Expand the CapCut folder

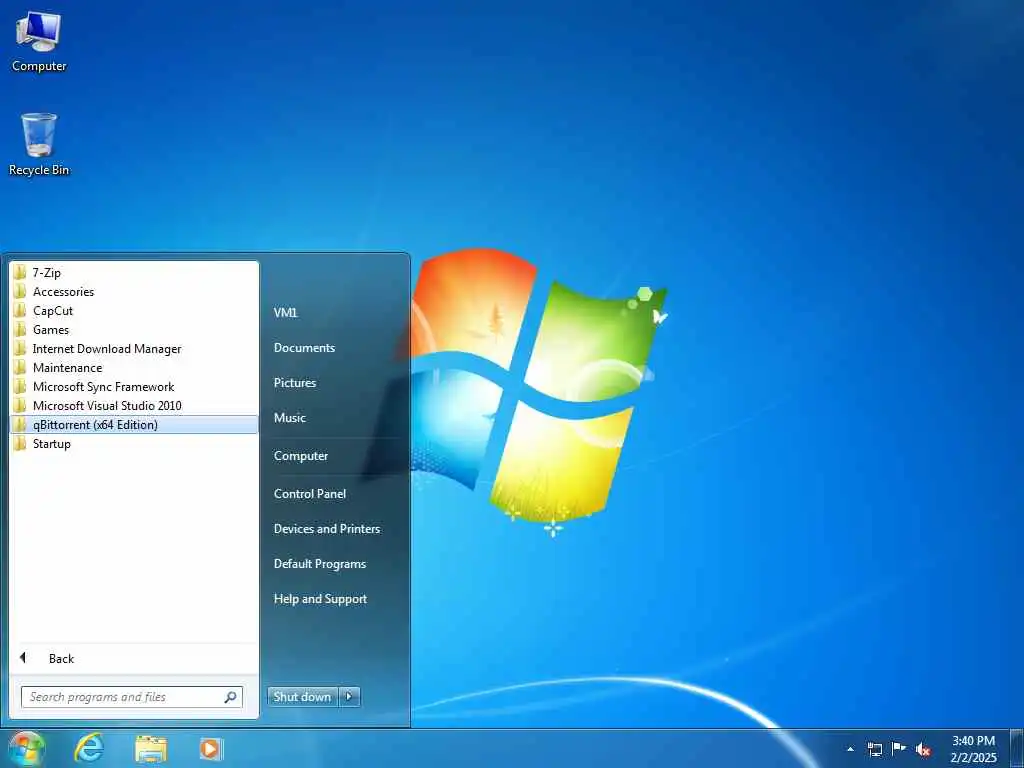(x=134, y=311)
